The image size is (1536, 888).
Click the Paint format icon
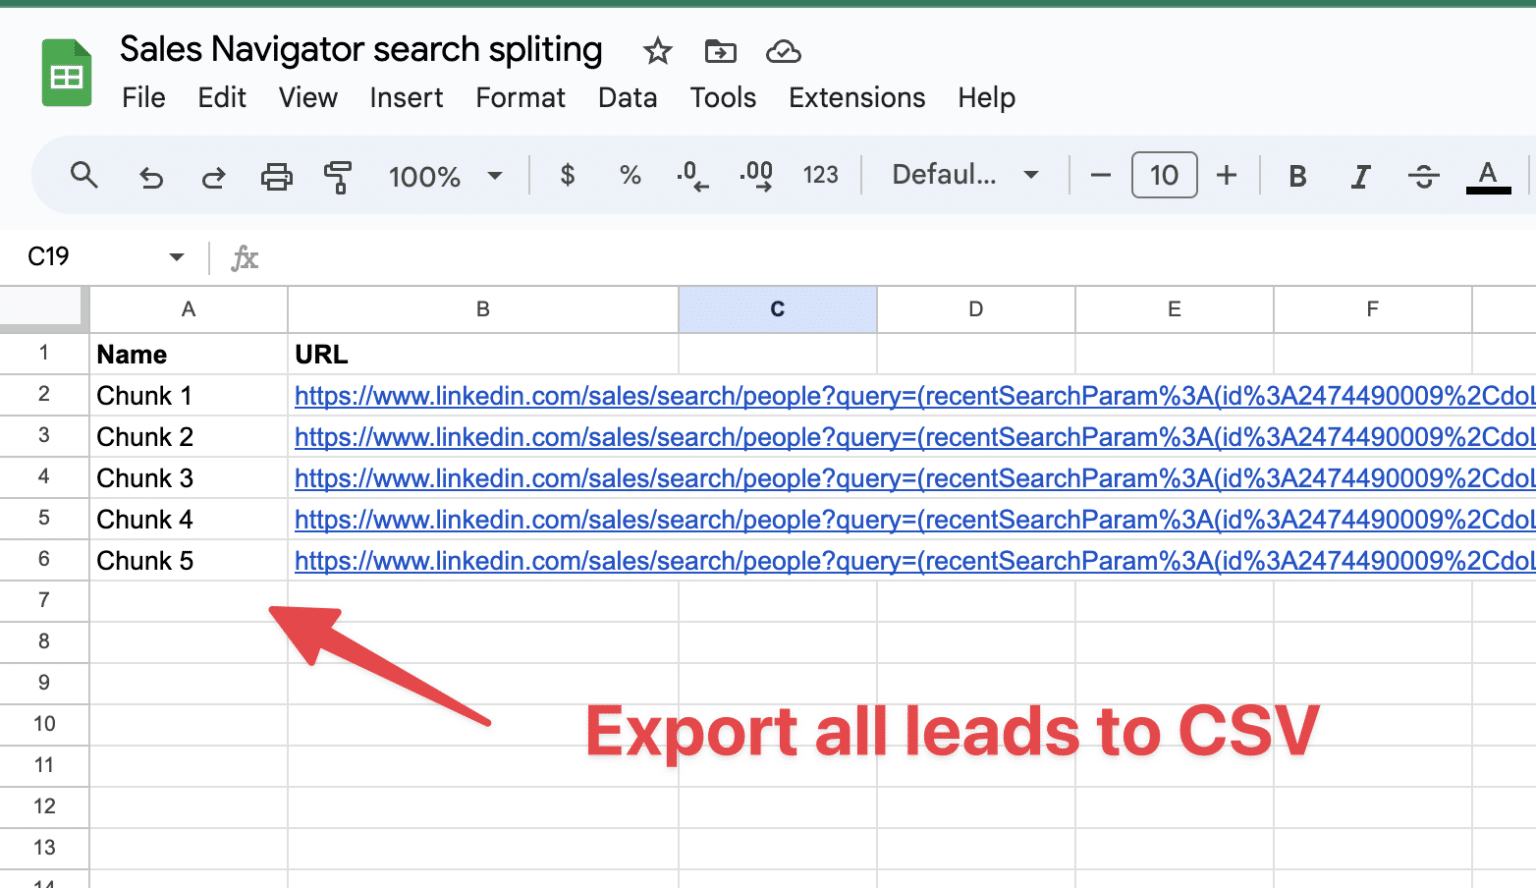tap(339, 176)
